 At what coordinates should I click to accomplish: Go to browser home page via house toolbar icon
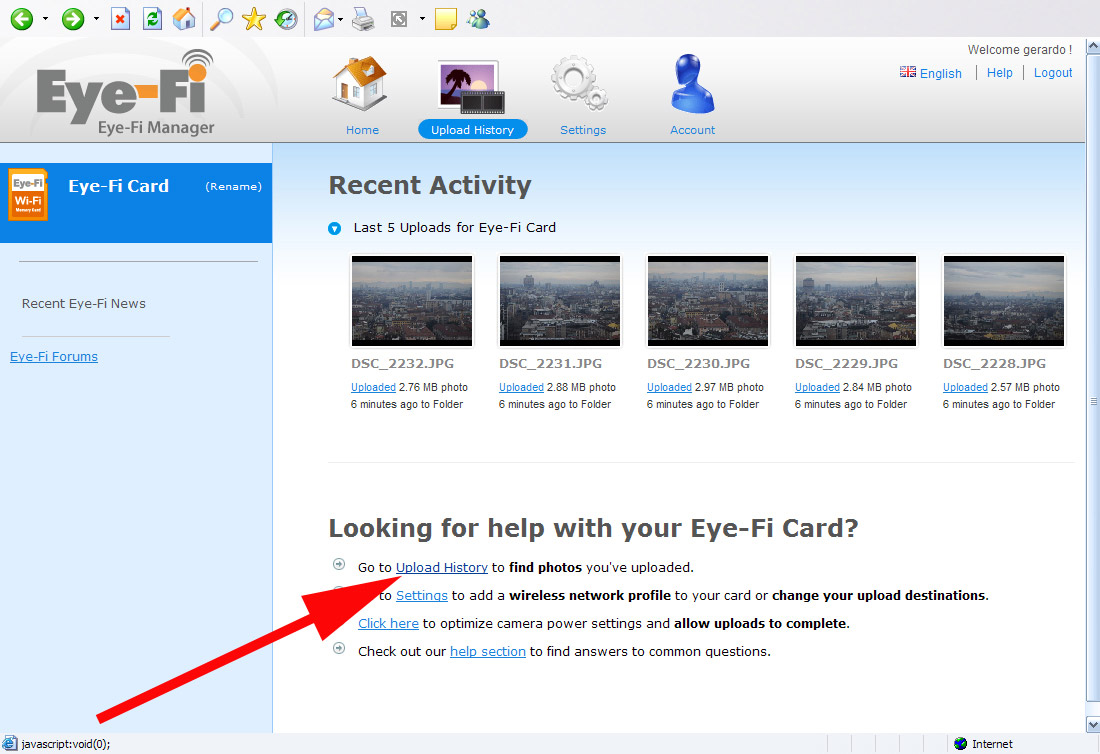184,19
